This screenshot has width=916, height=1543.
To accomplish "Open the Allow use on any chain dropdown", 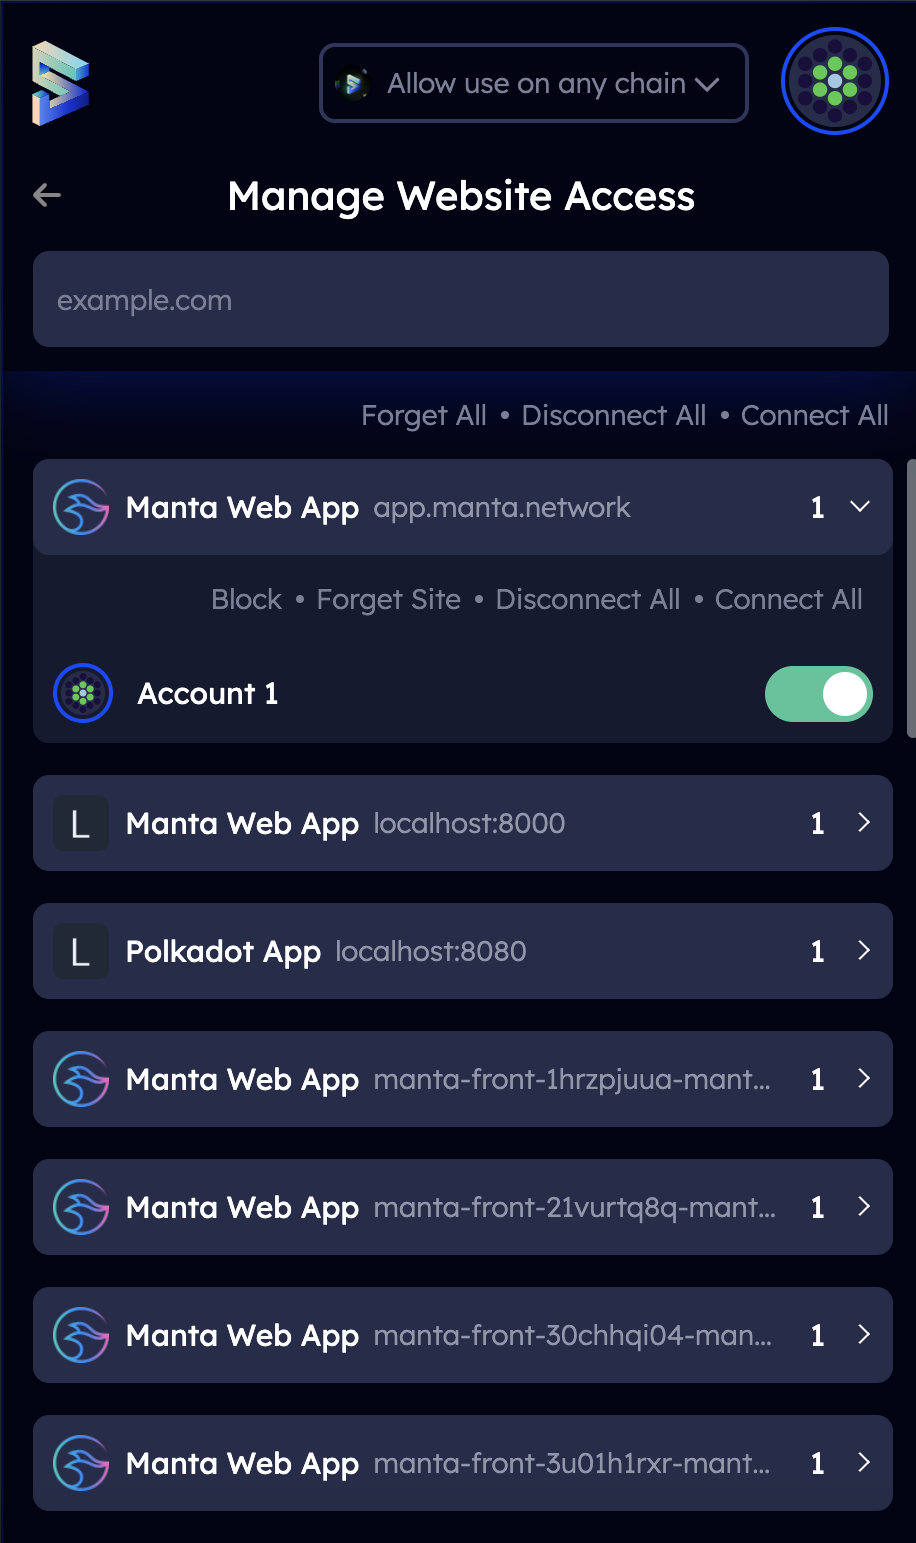I will 533,83.
